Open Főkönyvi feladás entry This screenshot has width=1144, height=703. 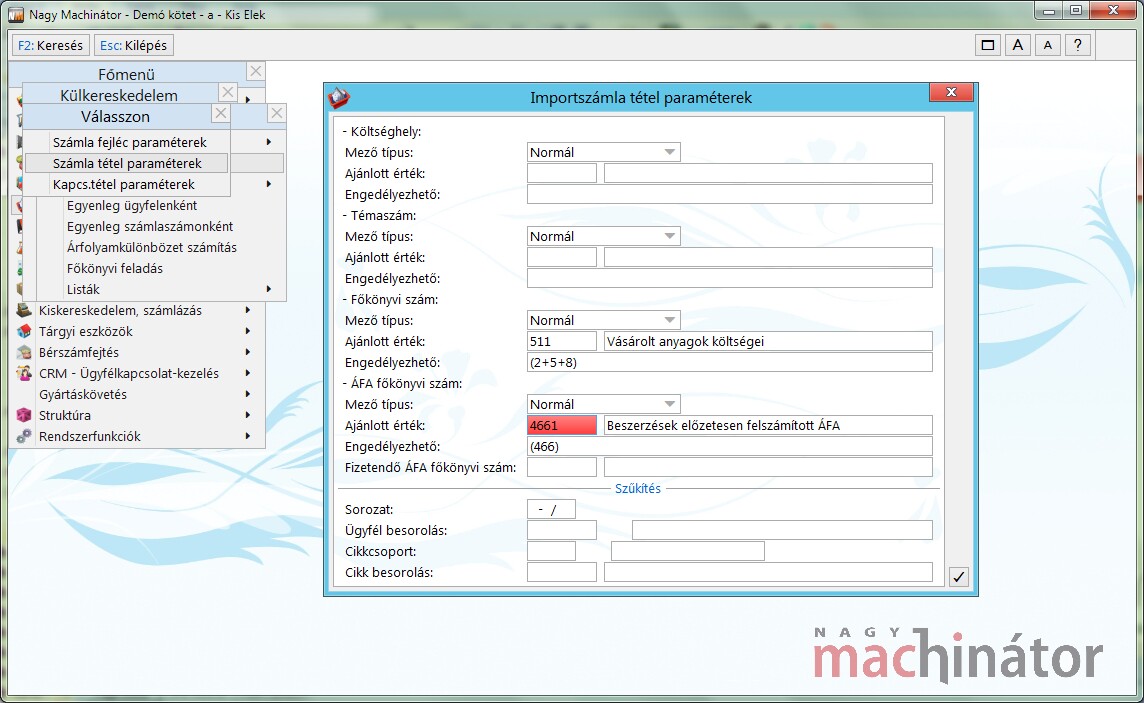(115, 269)
